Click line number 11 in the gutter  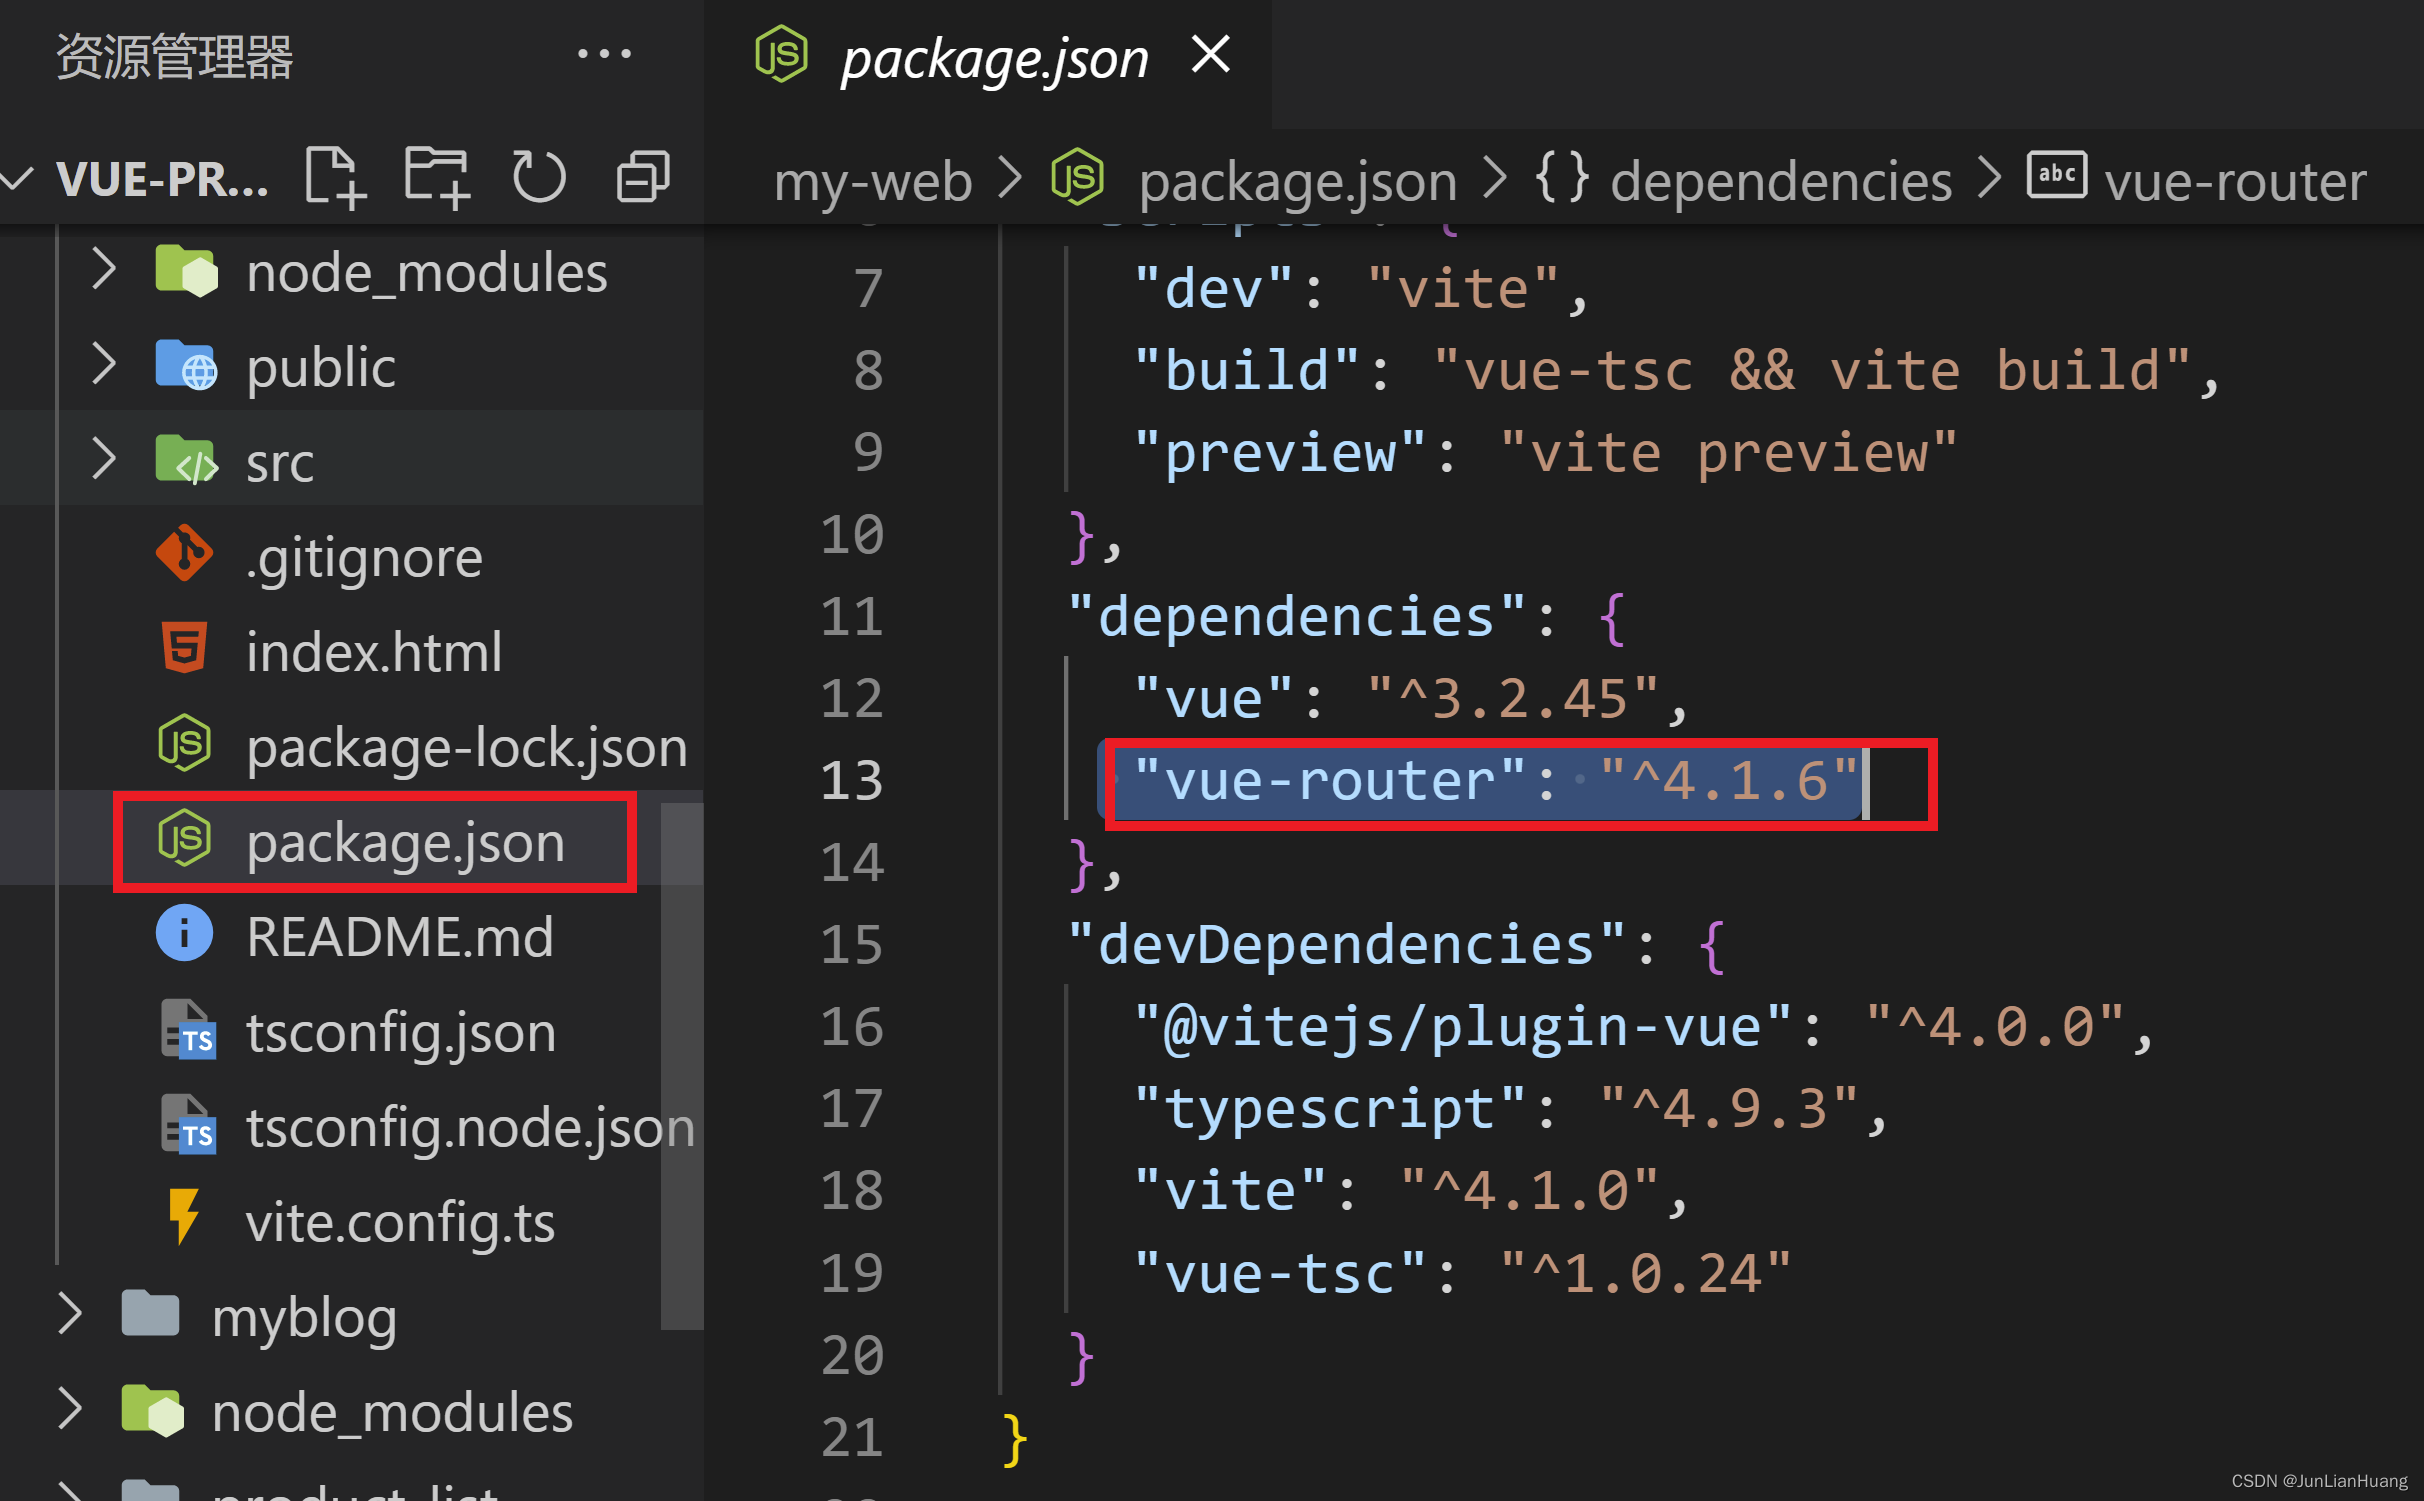point(851,616)
